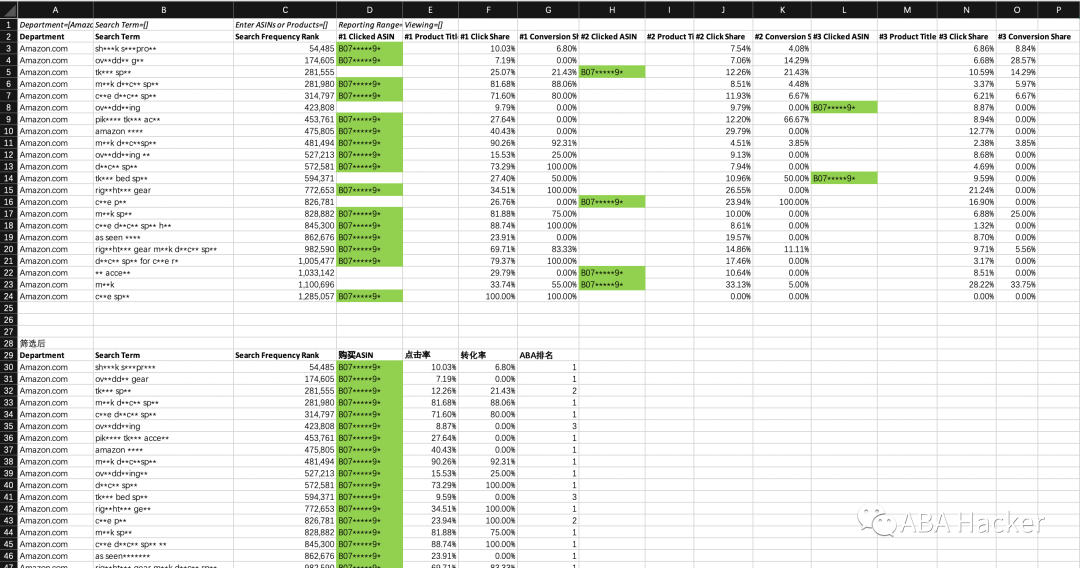Select column H header
Screen dimensions: 1080x568
(x=612, y=10)
